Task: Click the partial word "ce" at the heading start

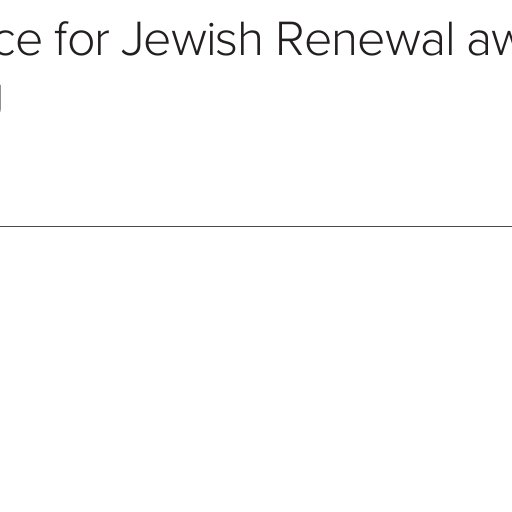Action: pos(20,43)
